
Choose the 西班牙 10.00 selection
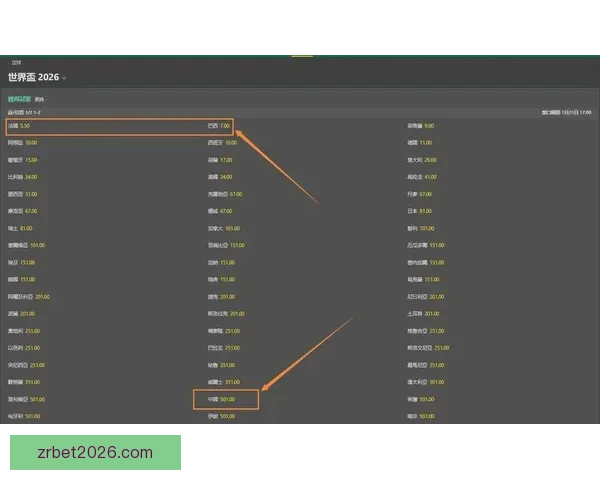pos(222,143)
